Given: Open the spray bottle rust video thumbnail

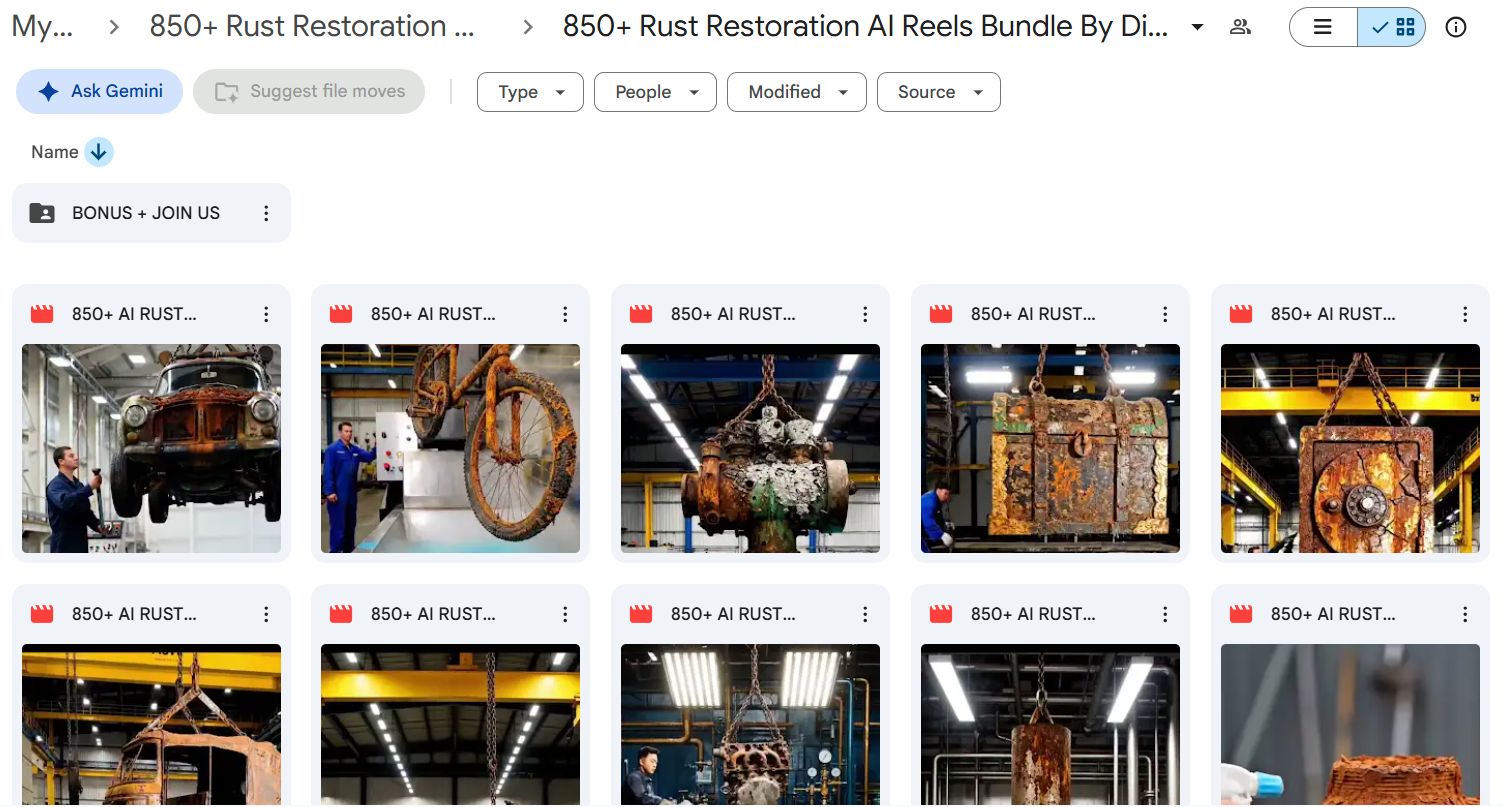Looking at the screenshot, I should pos(1350,725).
